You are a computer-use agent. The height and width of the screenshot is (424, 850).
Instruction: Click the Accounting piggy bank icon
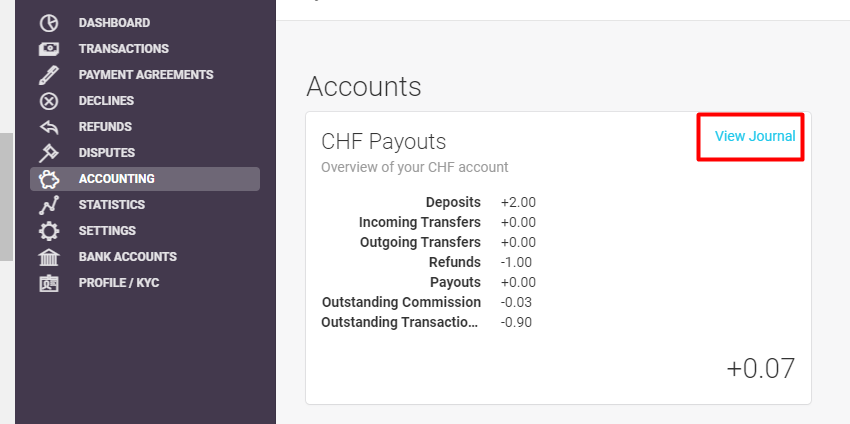pos(49,179)
